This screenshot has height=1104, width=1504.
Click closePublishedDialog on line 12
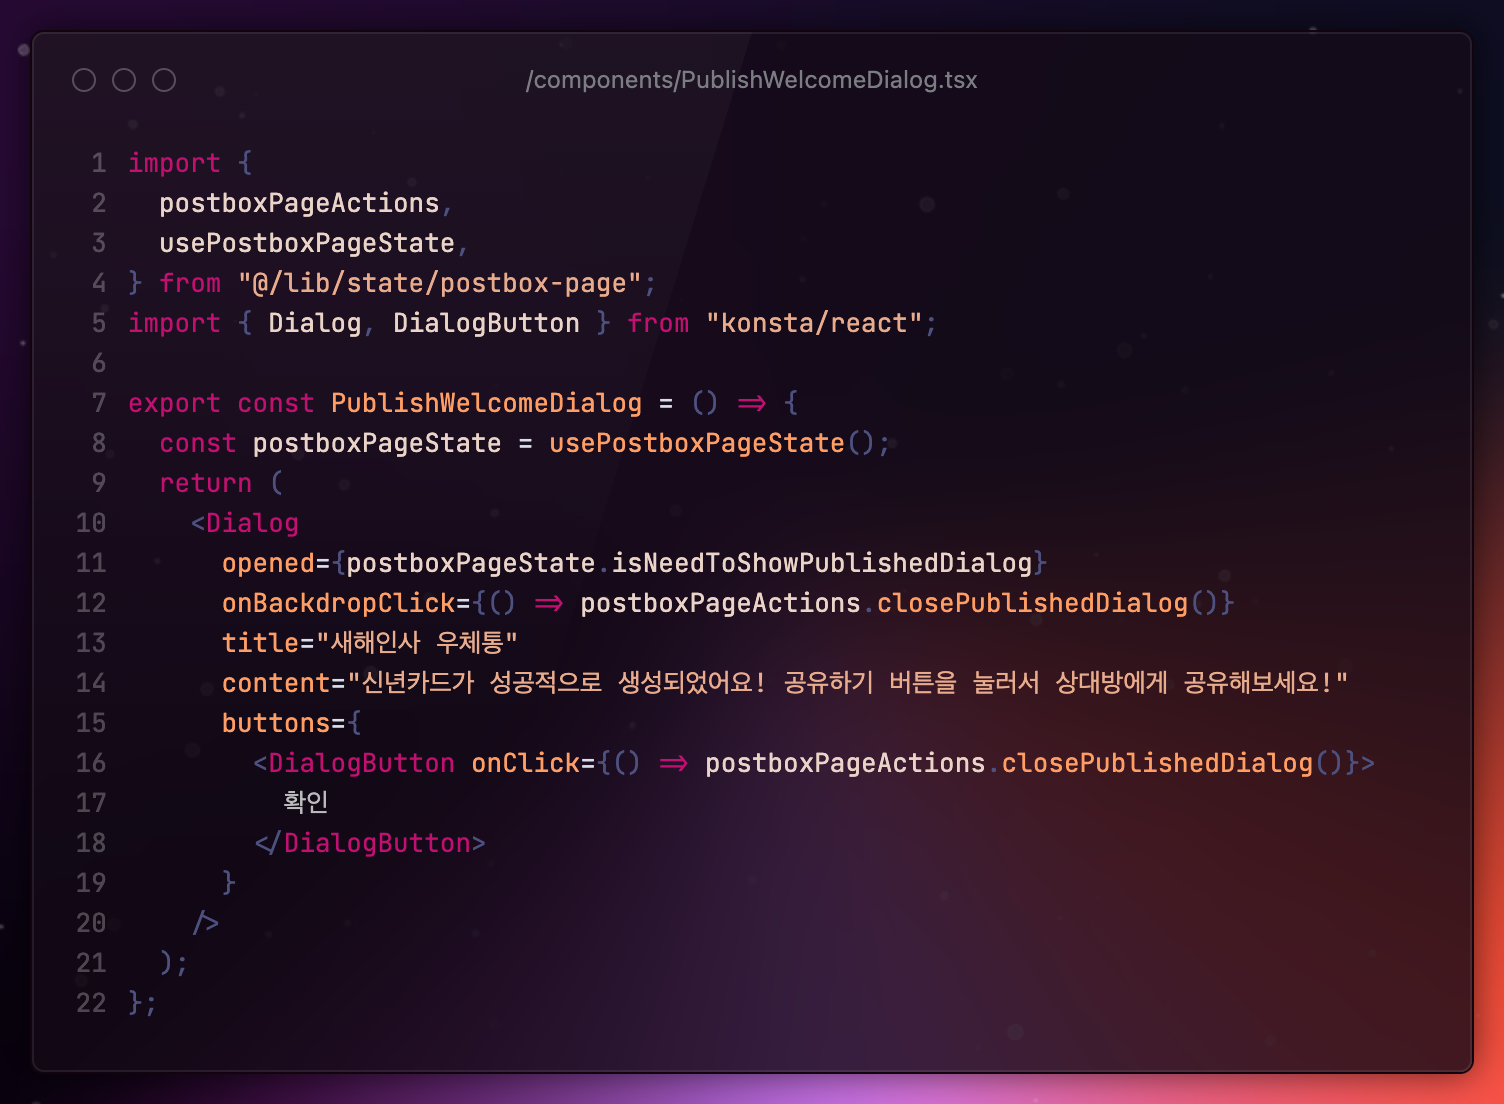click(x=1033, y=603)
